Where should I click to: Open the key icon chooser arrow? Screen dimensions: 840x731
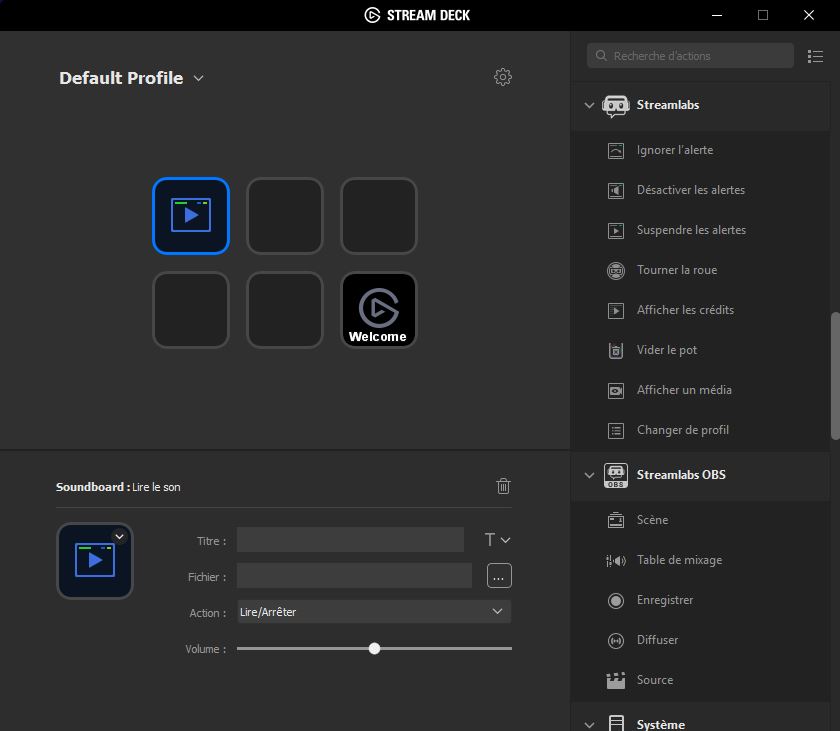point(119,536)
